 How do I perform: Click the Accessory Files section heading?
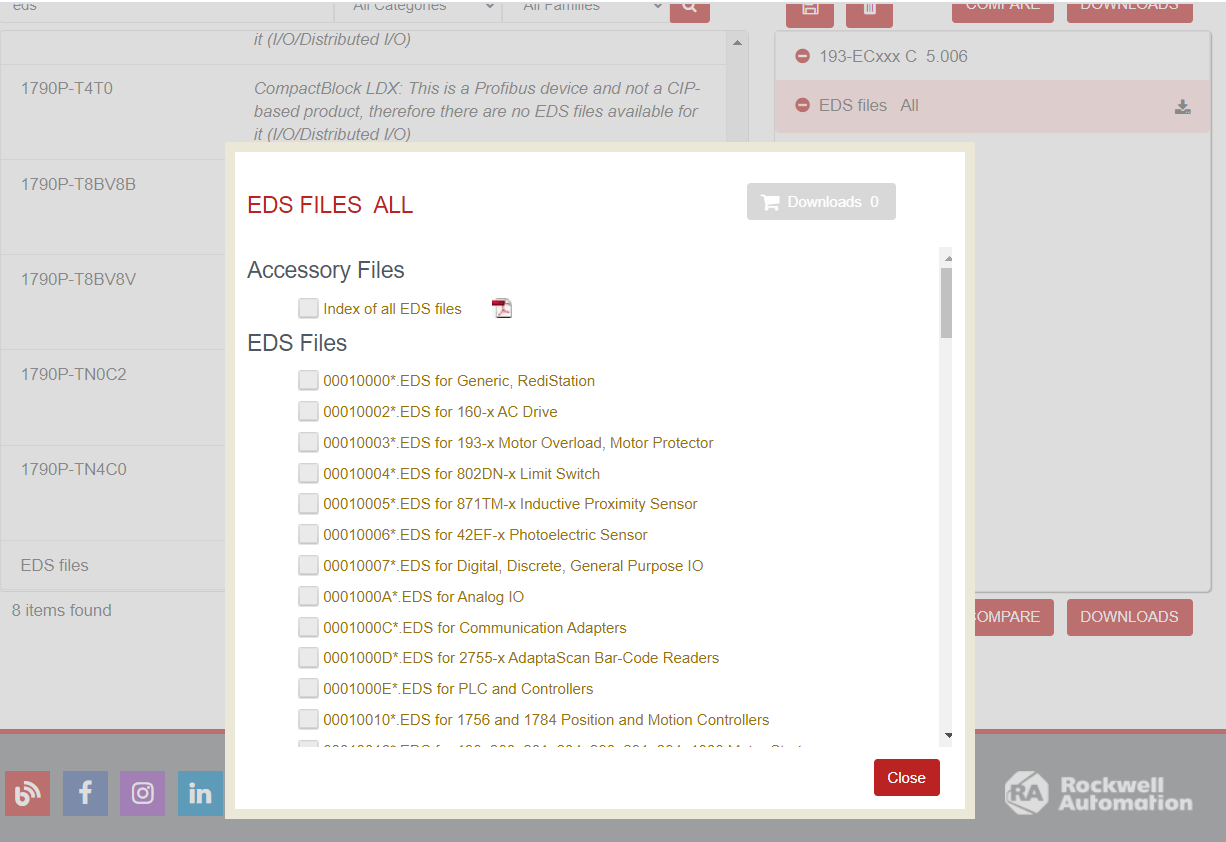(x=326, y=270)
